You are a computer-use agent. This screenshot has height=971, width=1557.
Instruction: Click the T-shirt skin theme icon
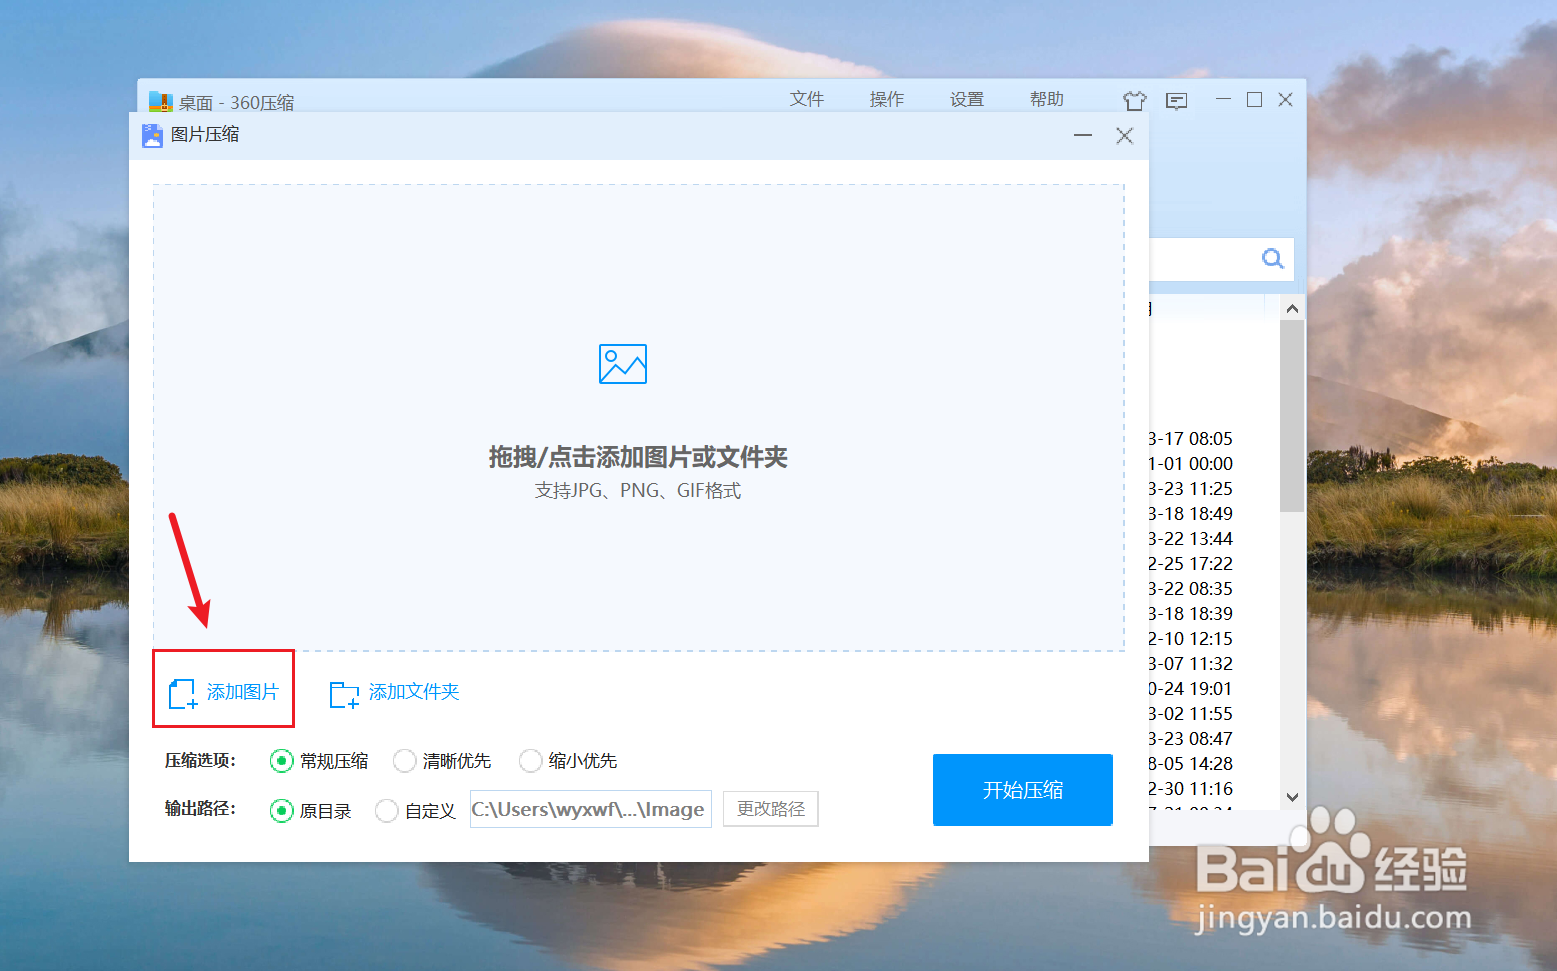click(x=1135, y=100)
